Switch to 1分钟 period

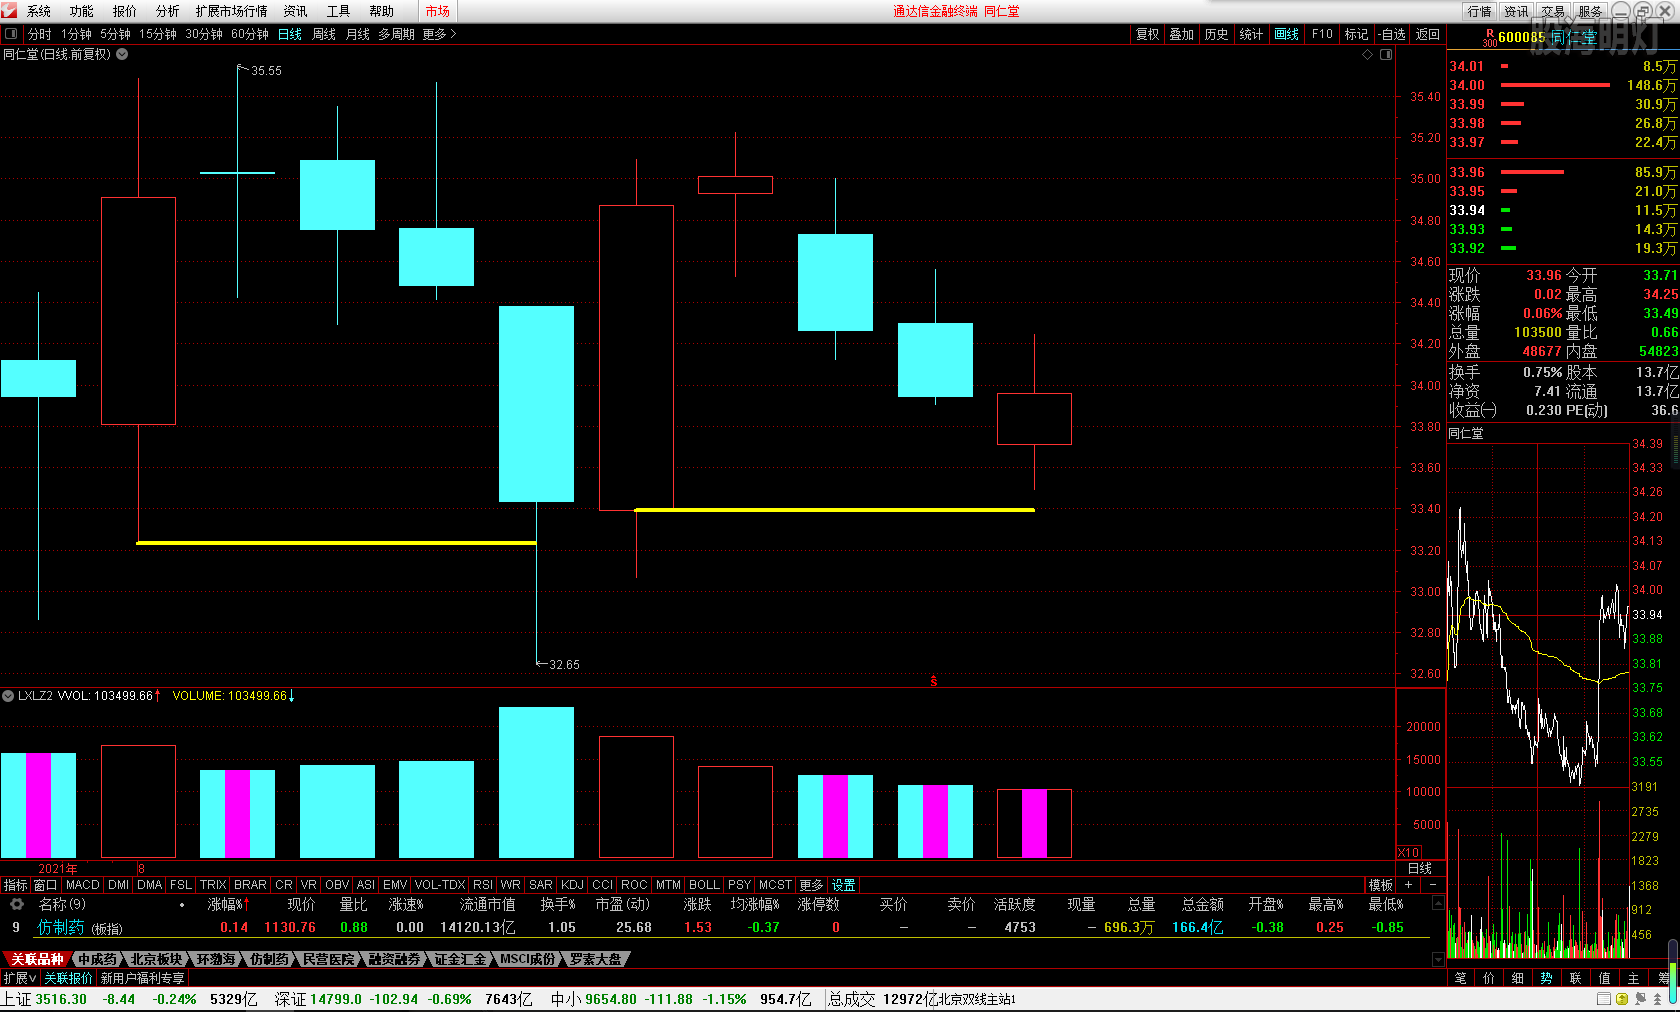[76, 34]
